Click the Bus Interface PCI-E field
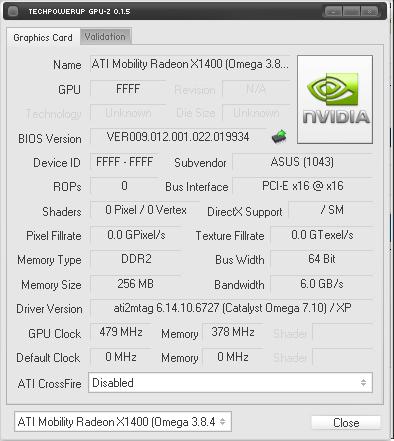Viewport: 394px width, 441px height. point(302,186)
